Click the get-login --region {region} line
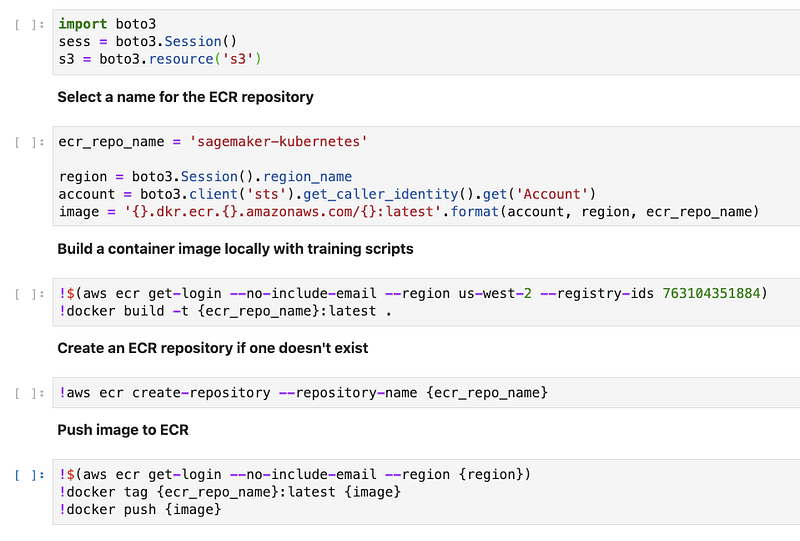 point(296,474)
